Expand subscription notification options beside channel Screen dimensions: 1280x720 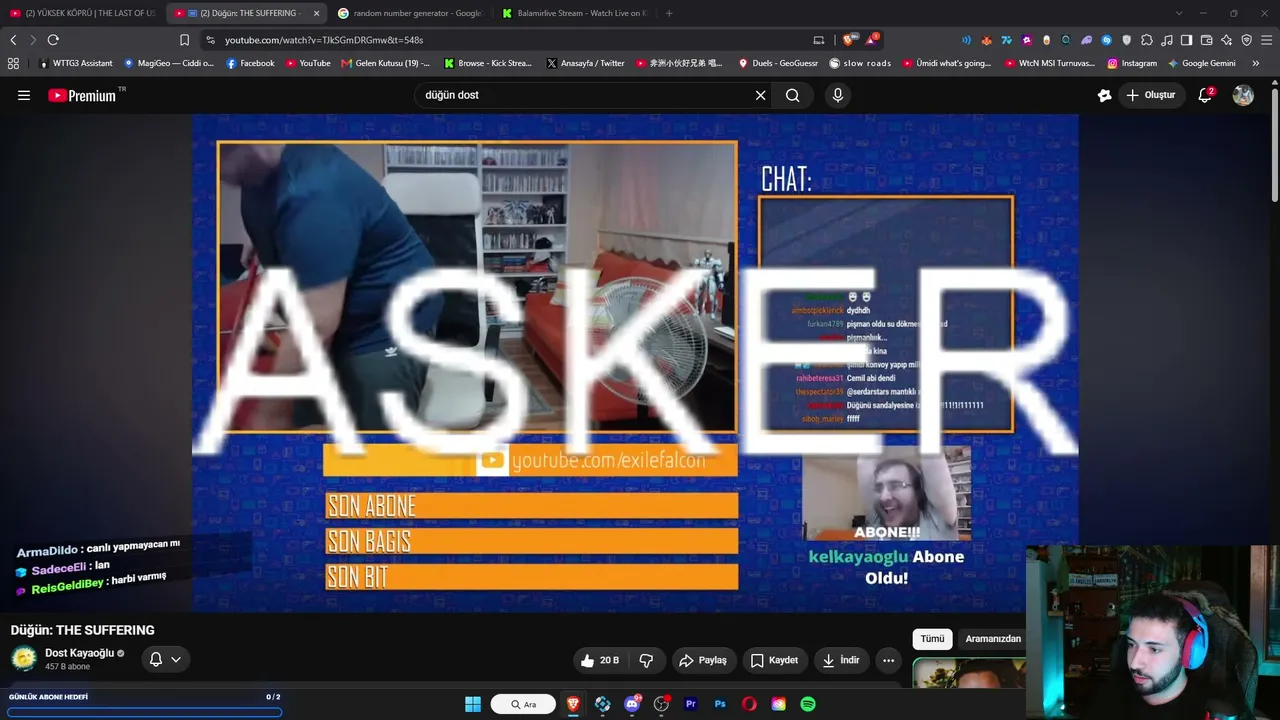coord(165,659)
